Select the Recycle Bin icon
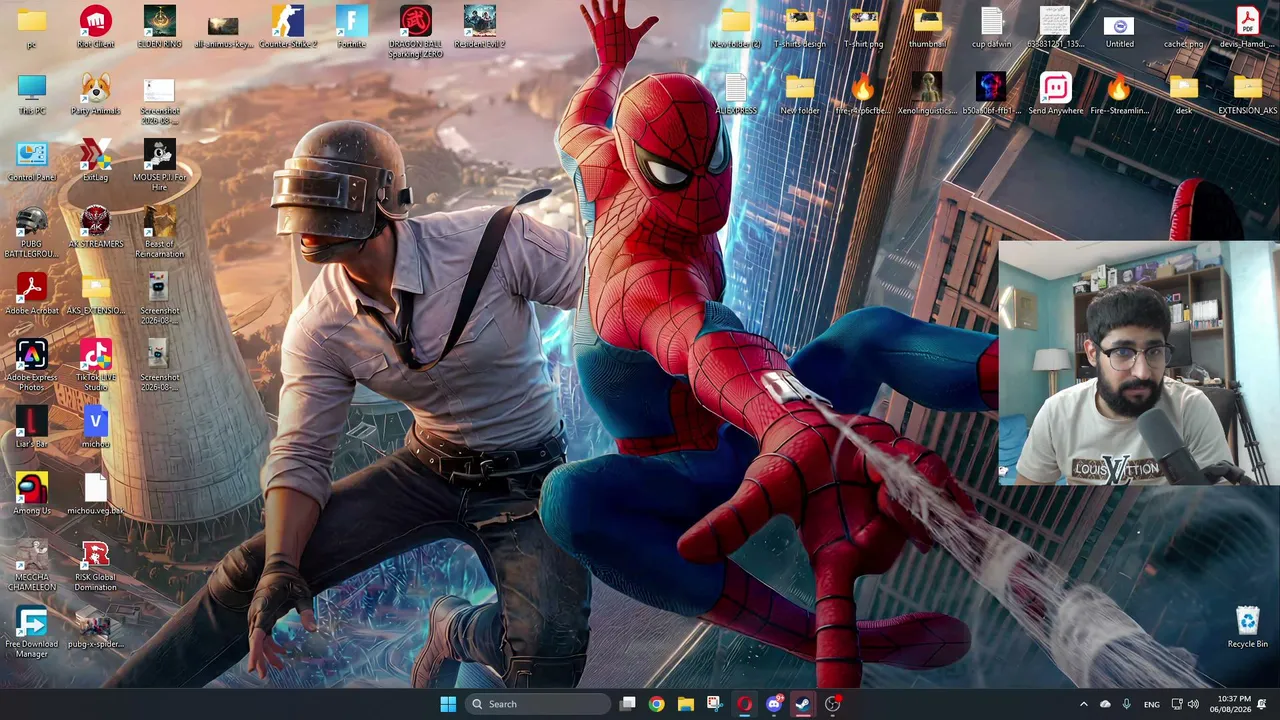Screen dimensions: 1280x720 [x=1247, y=628]
